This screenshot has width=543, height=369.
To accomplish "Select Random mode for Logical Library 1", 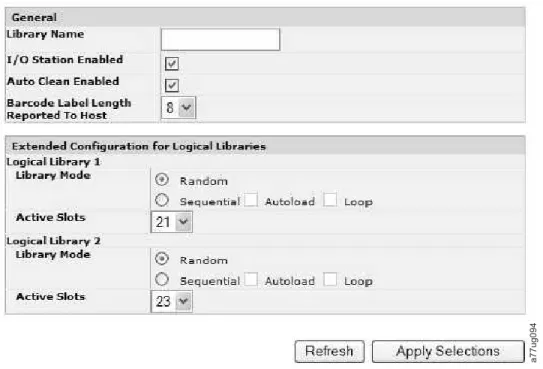I will [162, 180].
